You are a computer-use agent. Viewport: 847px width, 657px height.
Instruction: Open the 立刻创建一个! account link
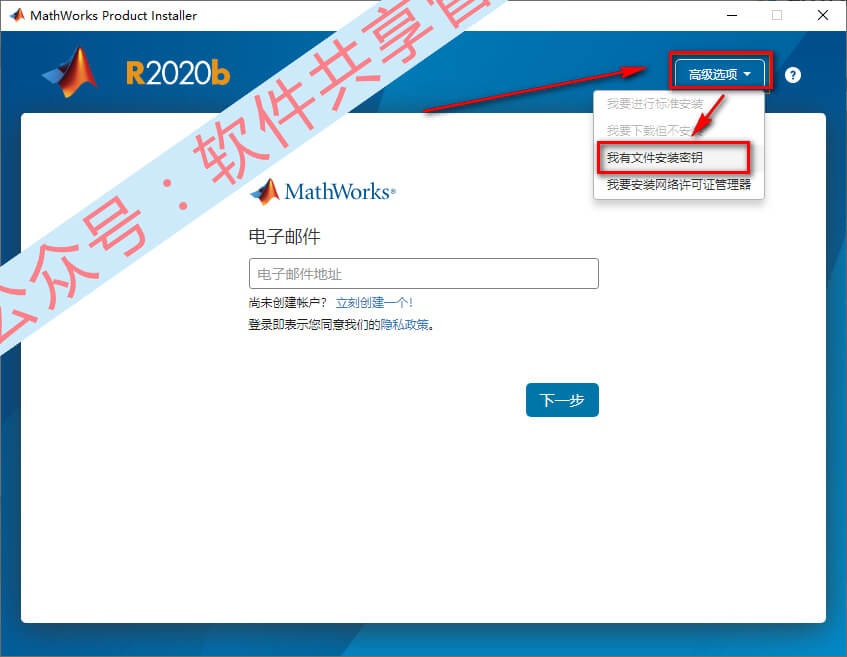coord(374,303)
